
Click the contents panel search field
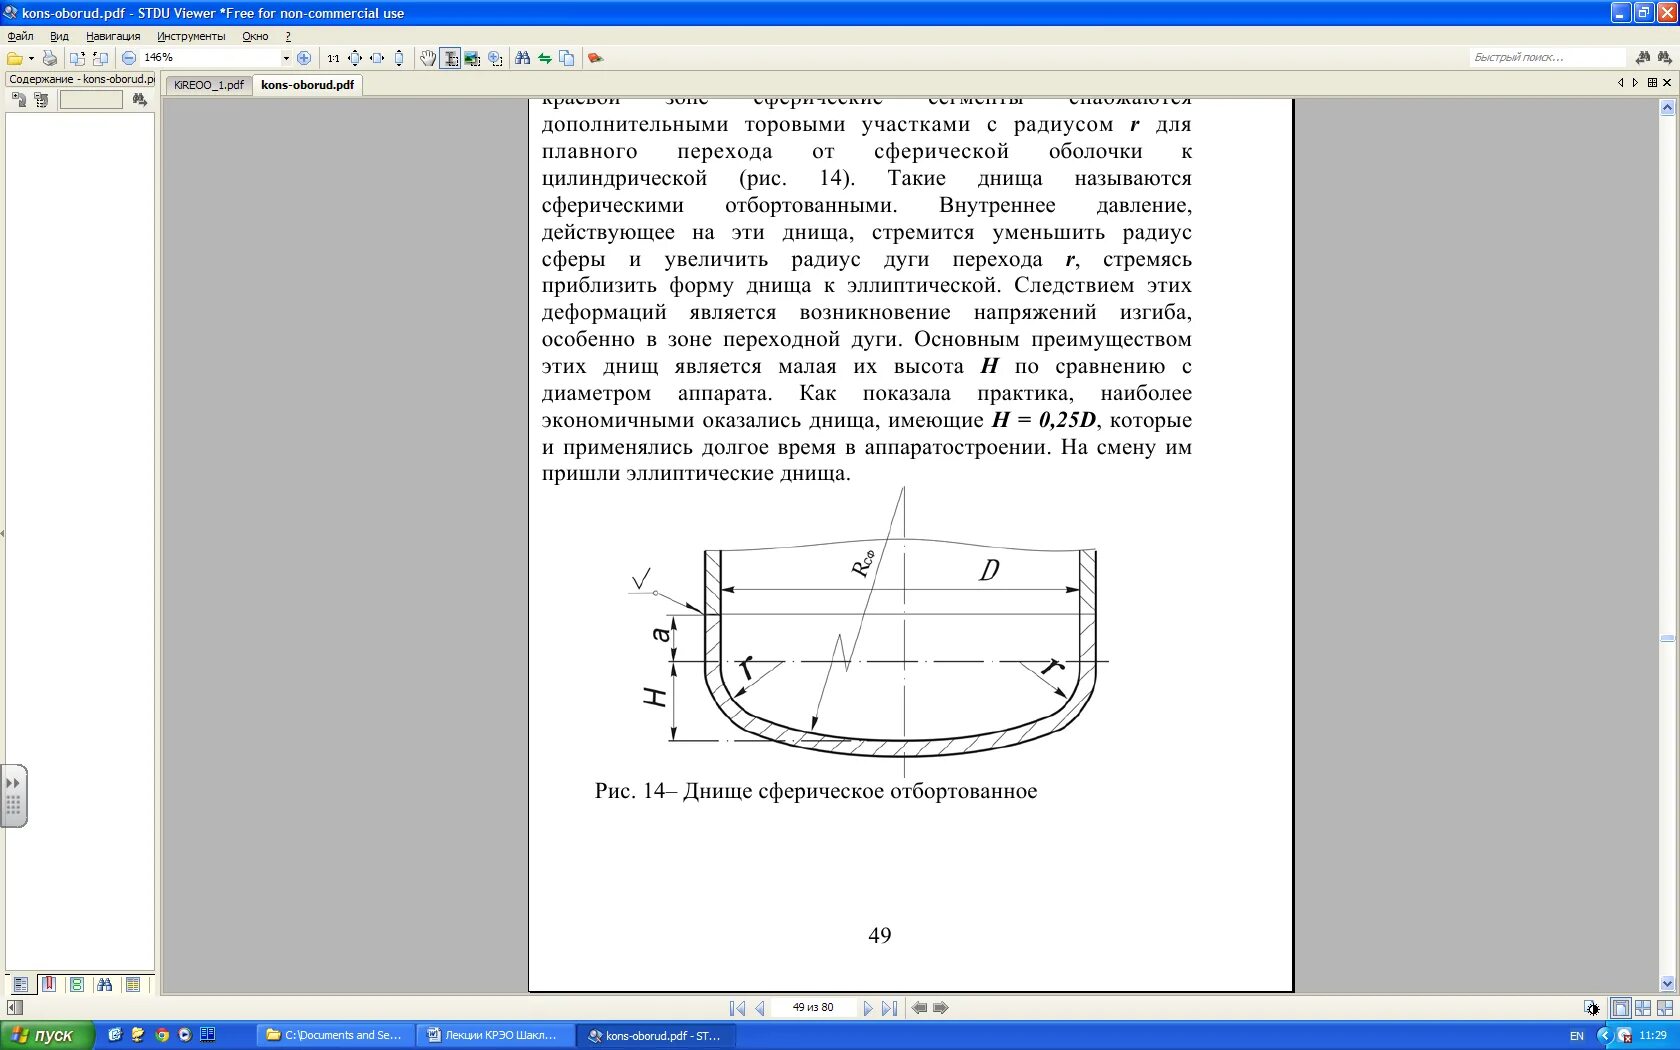pyautogui.click(x=91, y=100)
